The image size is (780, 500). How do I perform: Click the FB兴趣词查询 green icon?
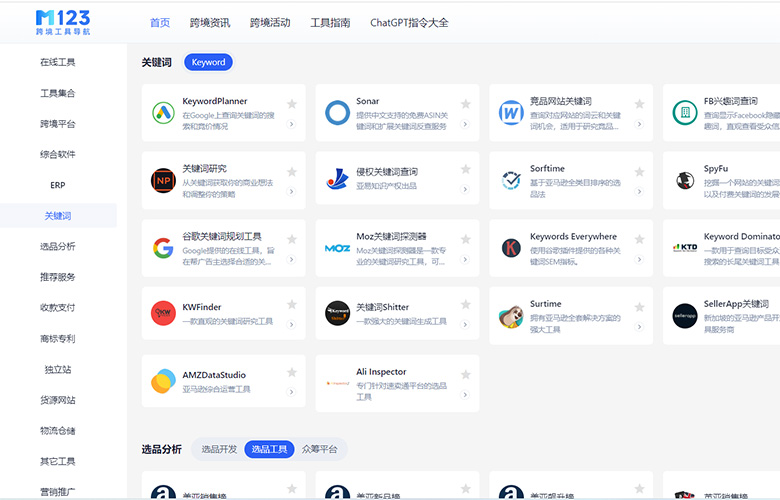(x=685, y=113)
